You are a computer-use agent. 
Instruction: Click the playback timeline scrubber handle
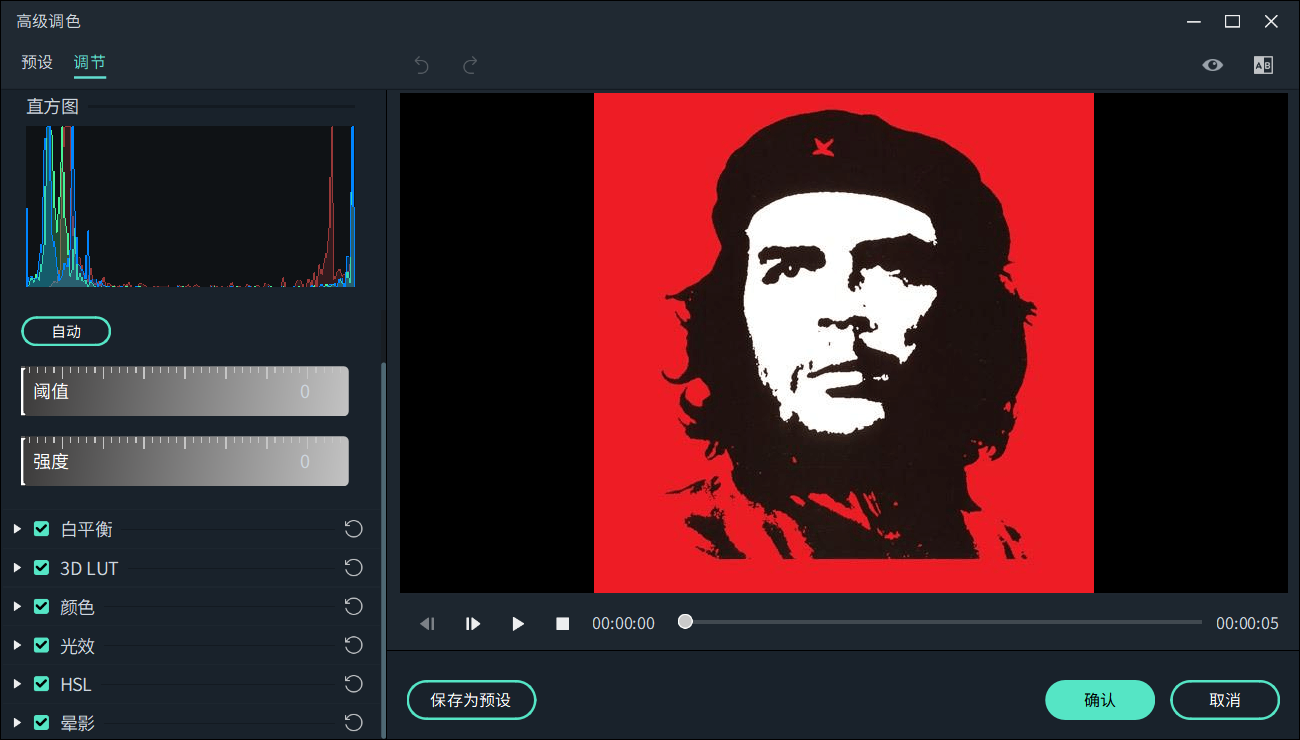point(685,622)
